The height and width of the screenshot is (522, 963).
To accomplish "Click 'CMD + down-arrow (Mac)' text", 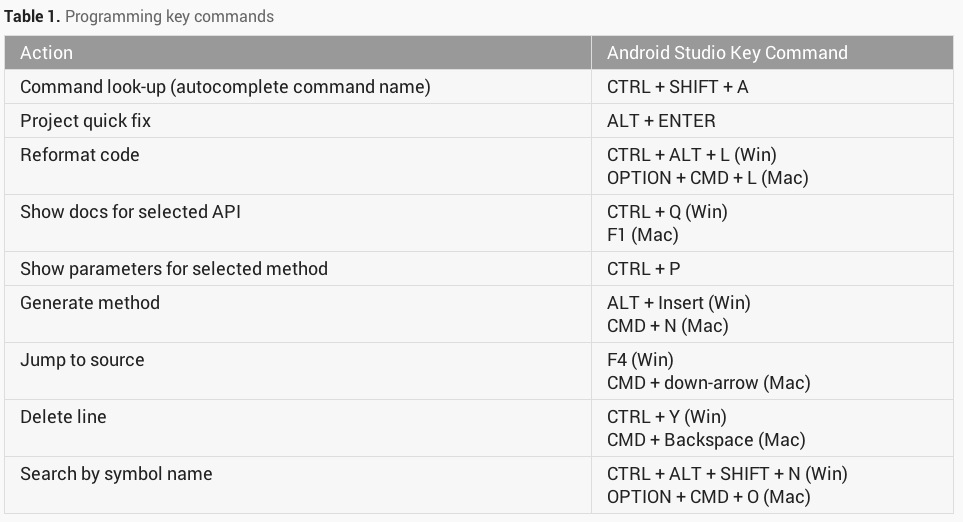I will click(x=708, y=383).
